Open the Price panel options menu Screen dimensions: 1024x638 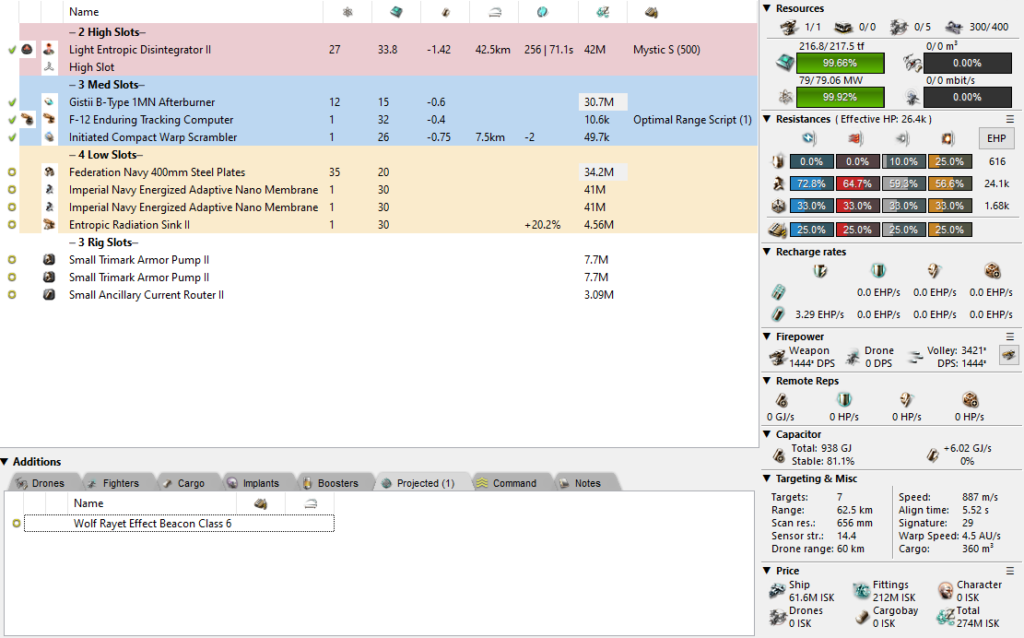[x=1009, y=571]
